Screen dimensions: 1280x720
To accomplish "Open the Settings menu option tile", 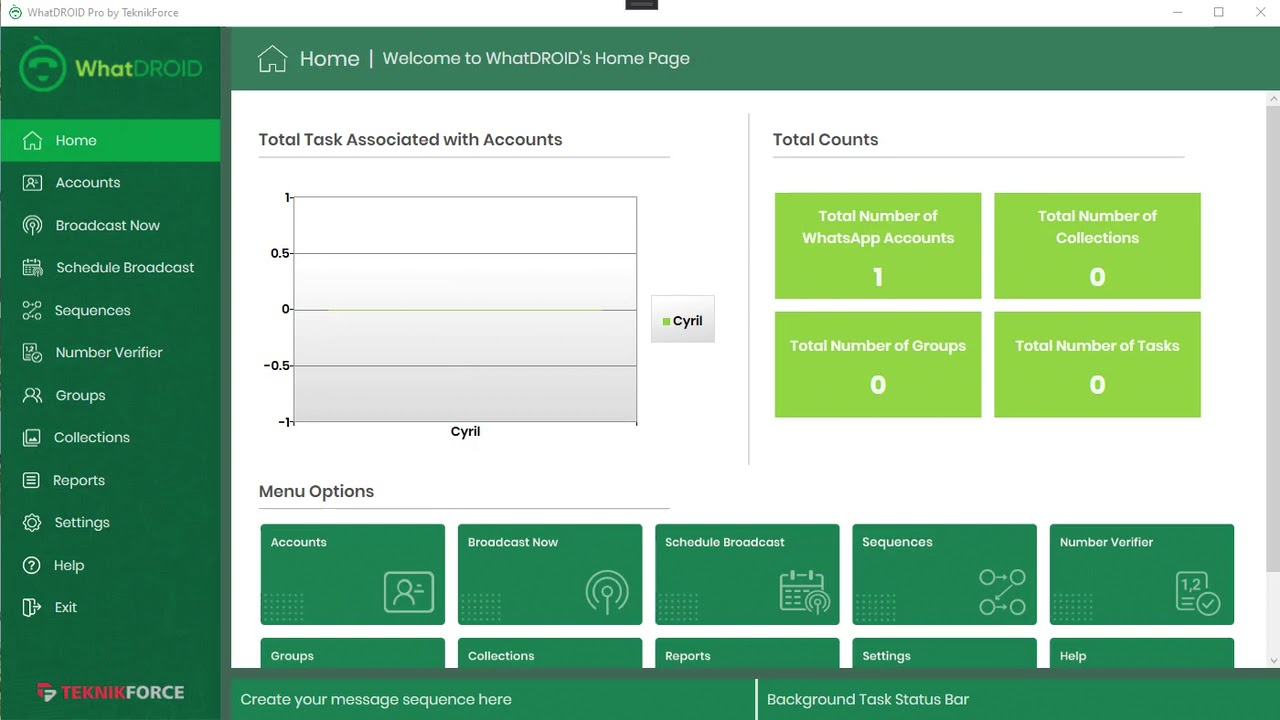I will 945,653.
